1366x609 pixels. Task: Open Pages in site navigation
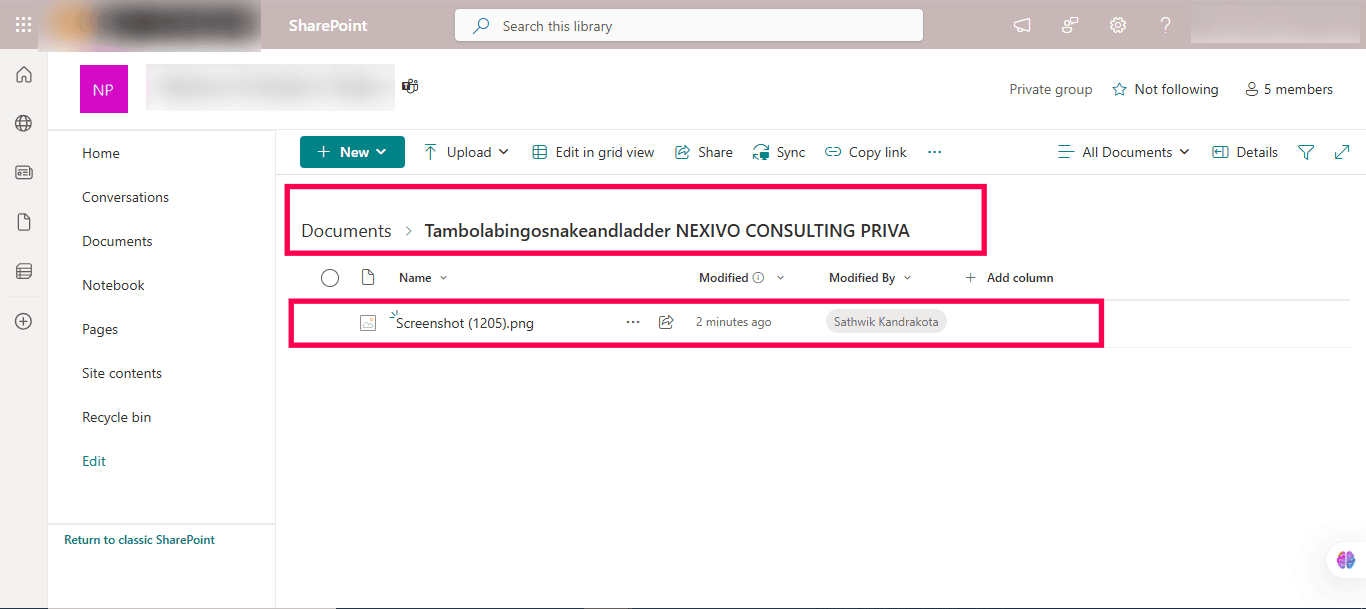pyautogui.click(x=100, y=329)
